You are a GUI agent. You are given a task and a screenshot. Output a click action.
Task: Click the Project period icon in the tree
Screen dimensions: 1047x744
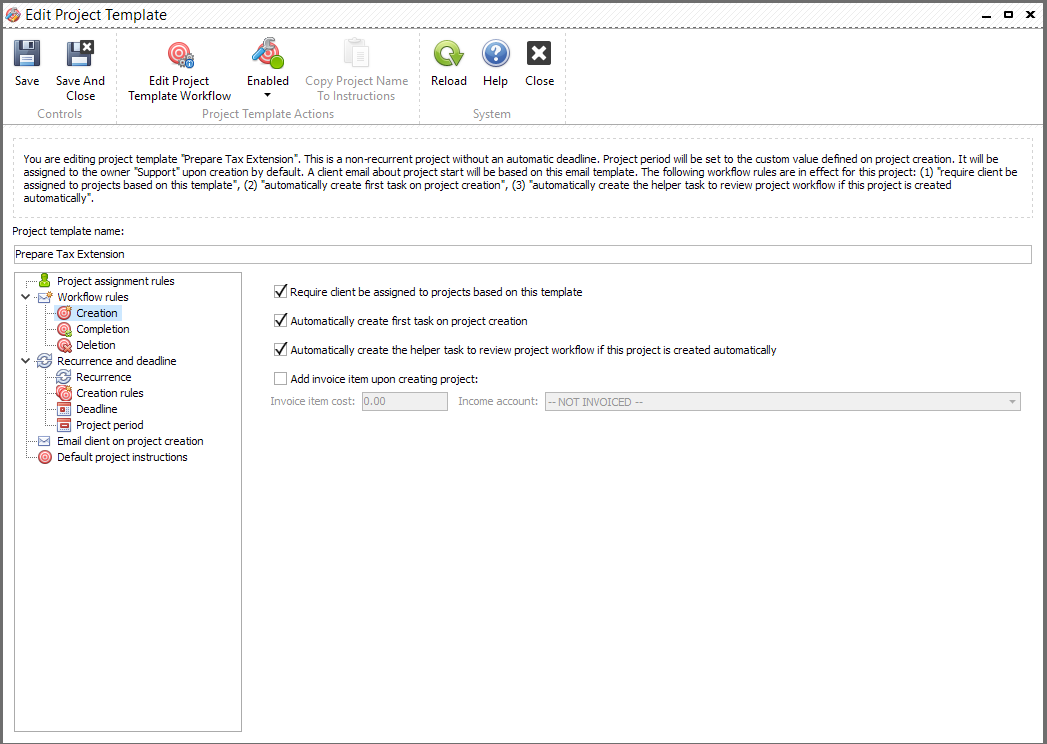point(64,425)
